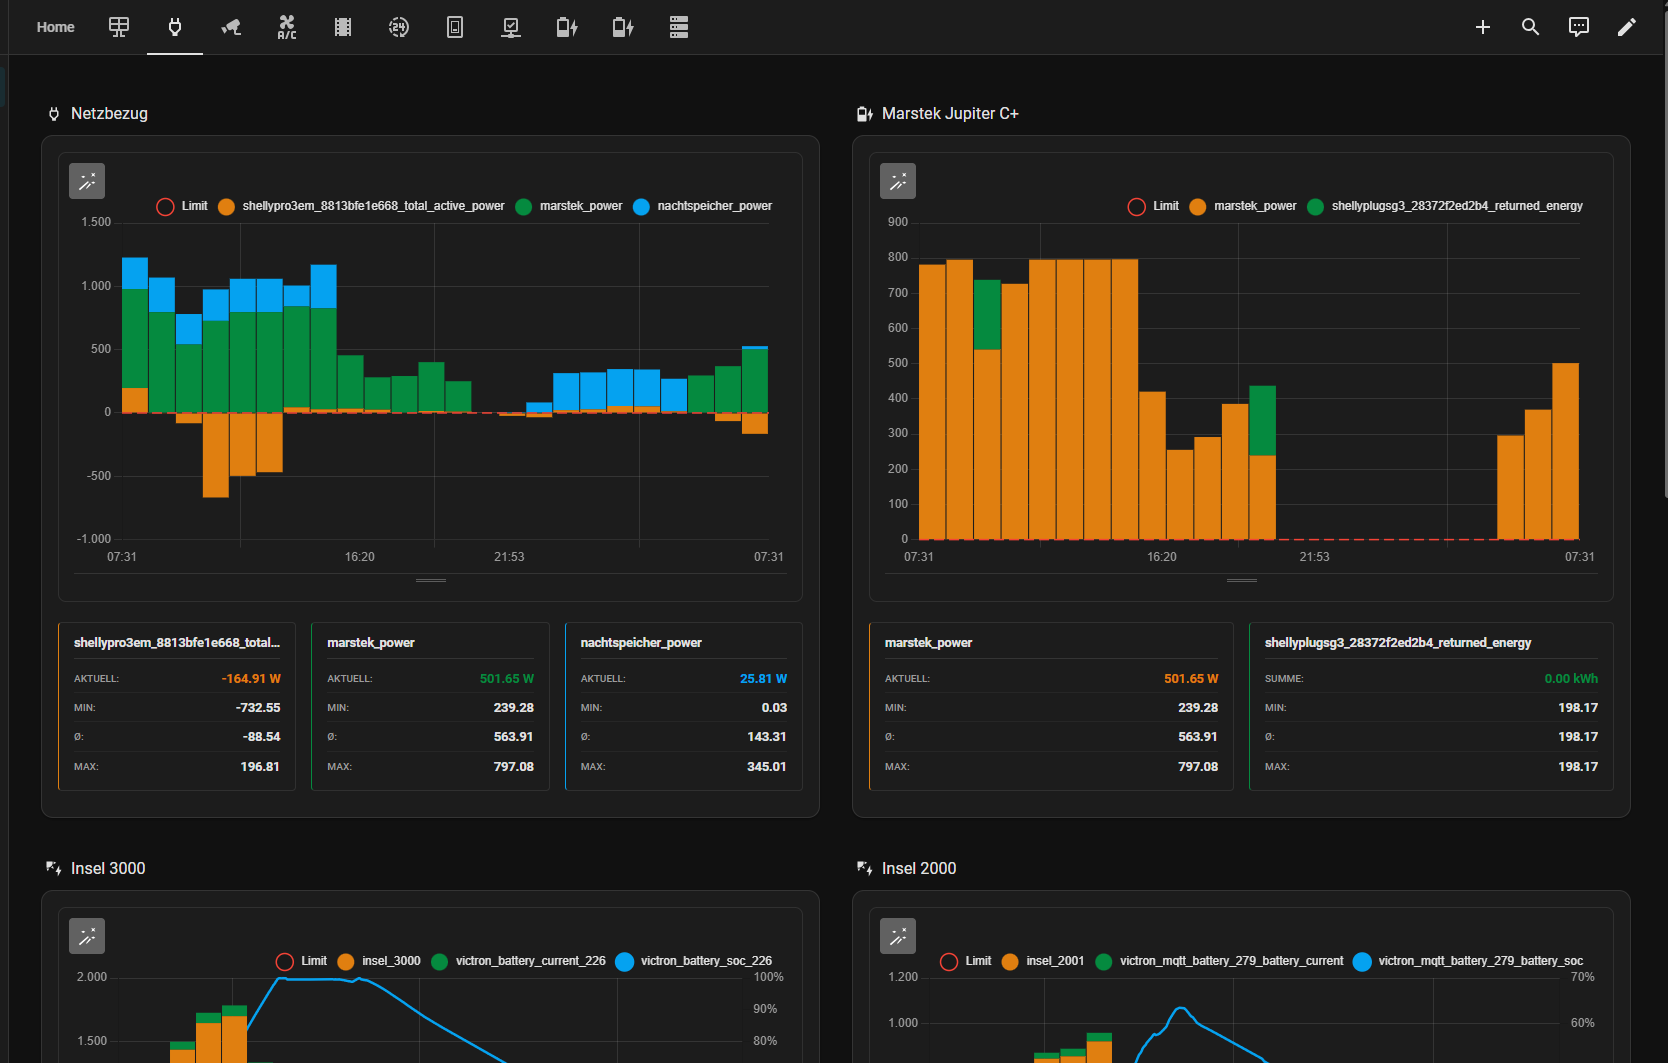Open the Home tab
Viewport: 1668px width, 1063px height.
point(55,27)
